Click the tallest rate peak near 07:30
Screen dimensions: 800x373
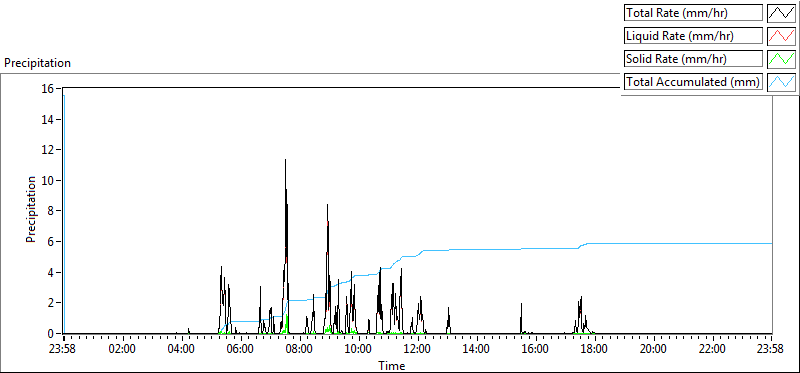285,160
